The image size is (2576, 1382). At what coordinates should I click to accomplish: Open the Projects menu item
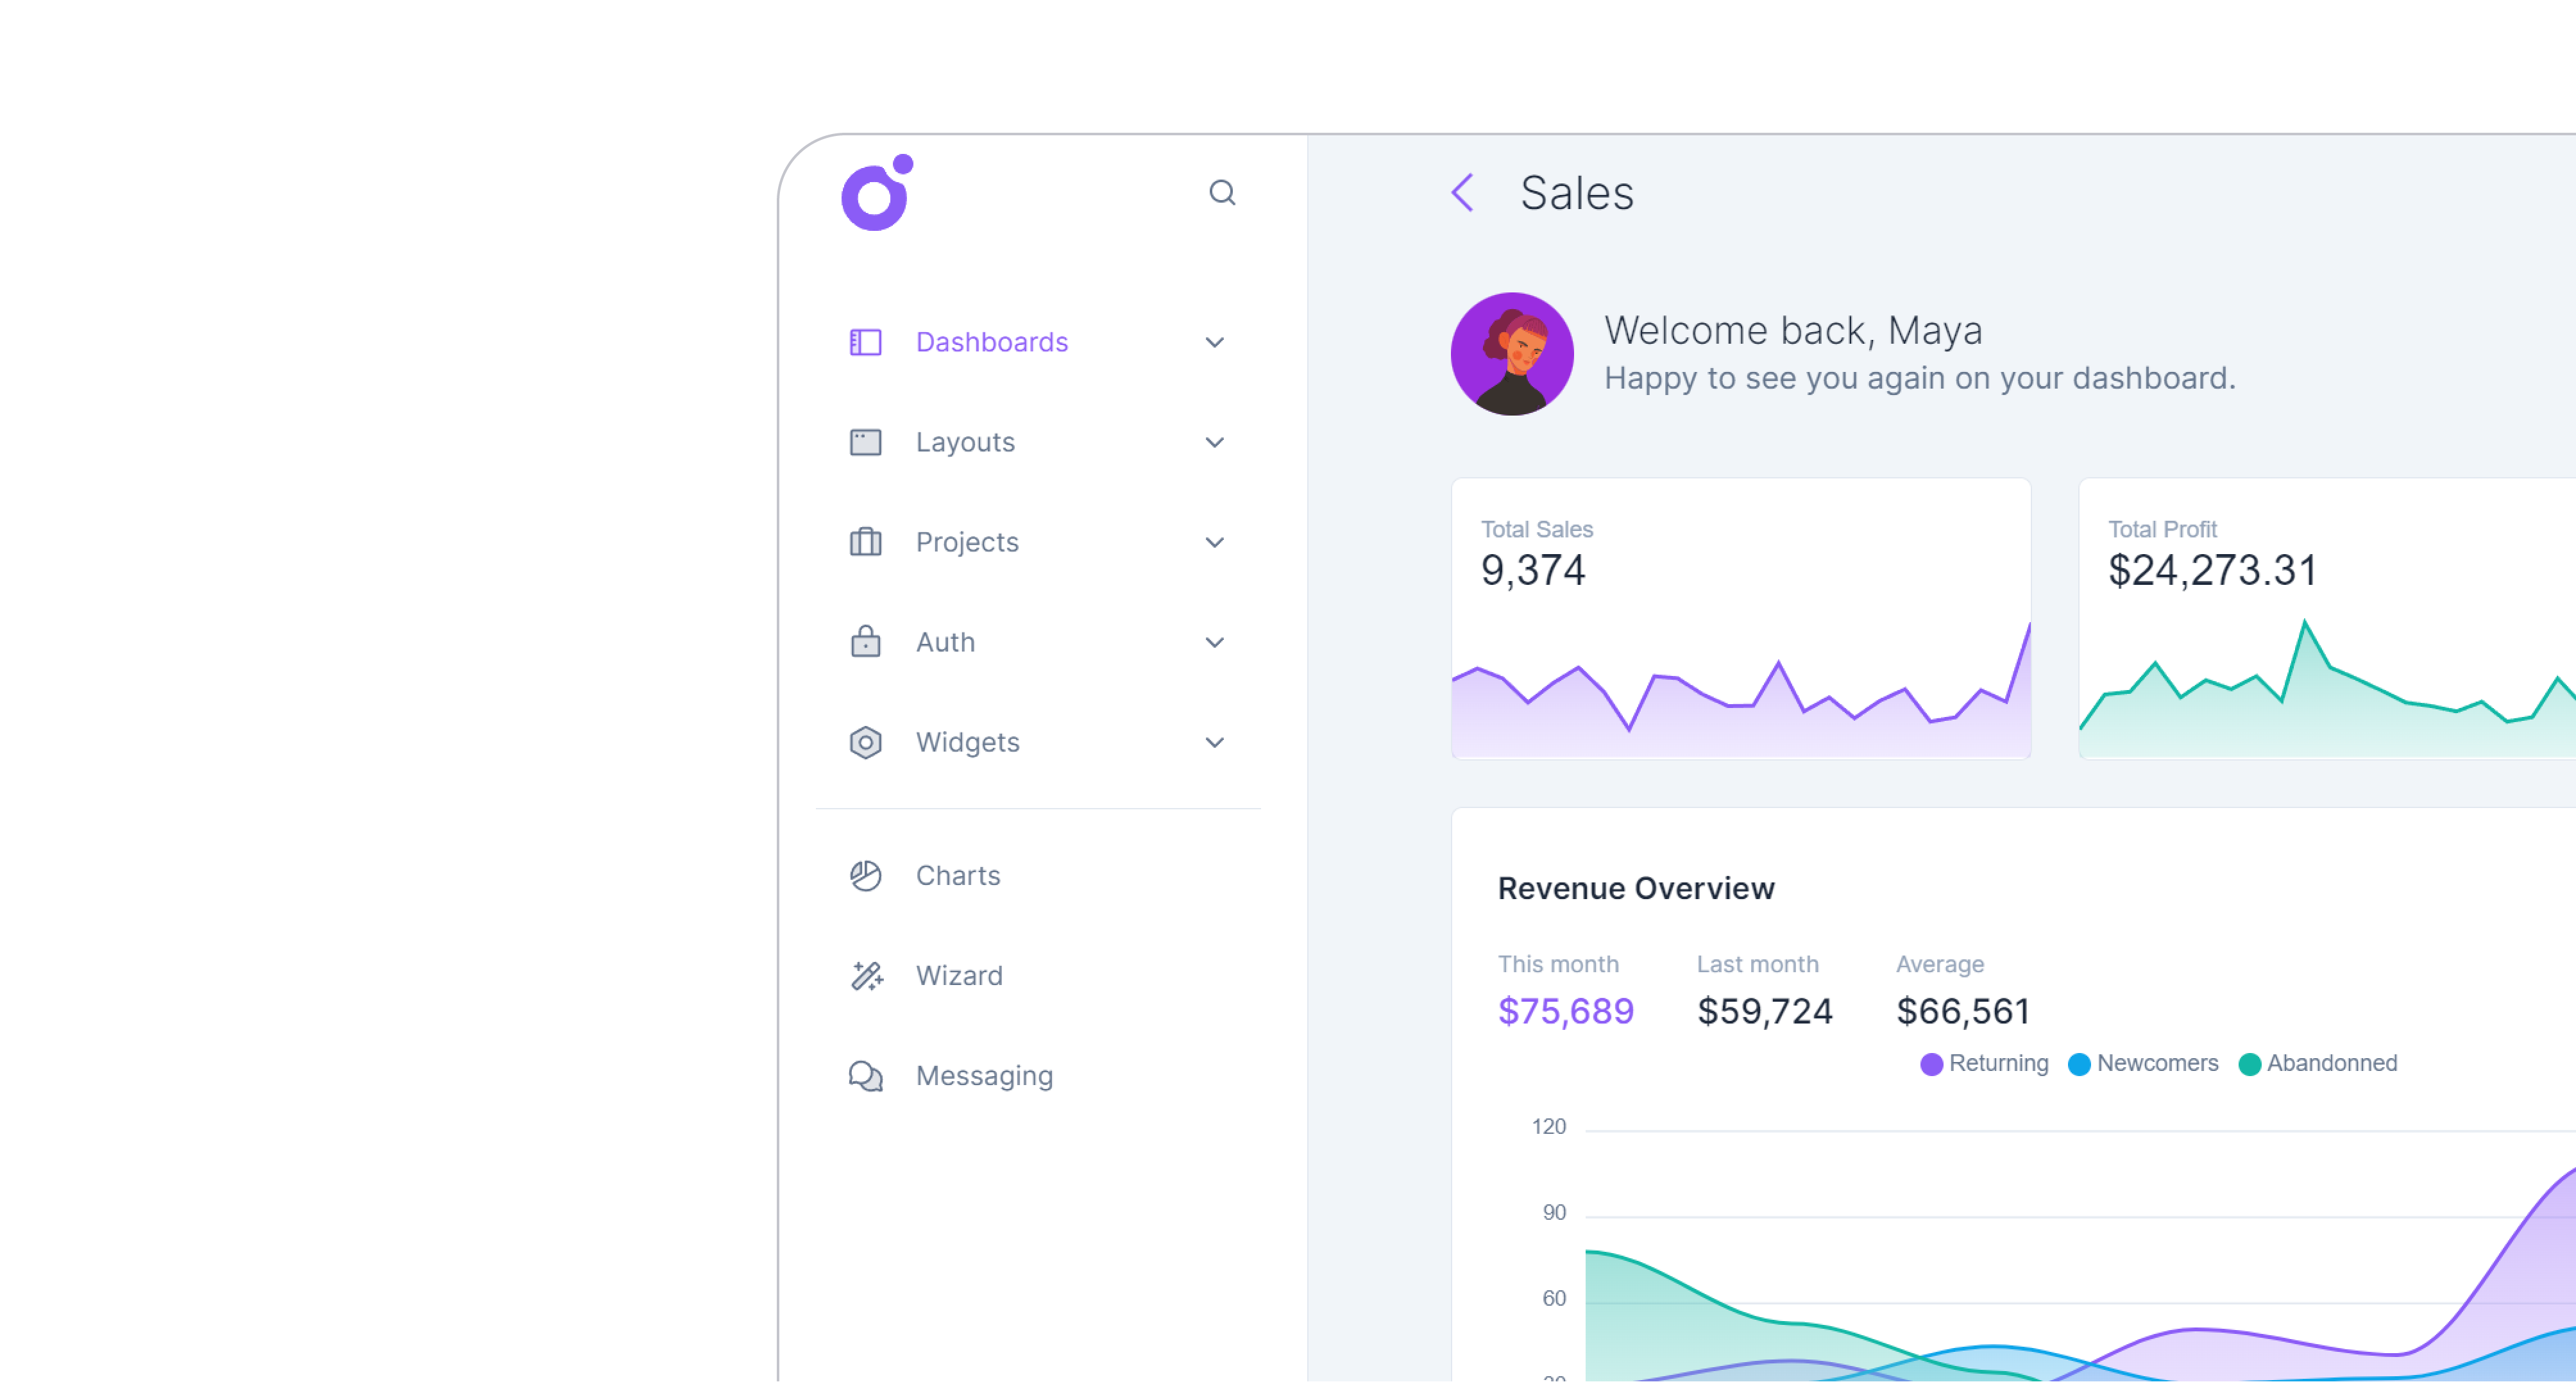tap(966, 543)
